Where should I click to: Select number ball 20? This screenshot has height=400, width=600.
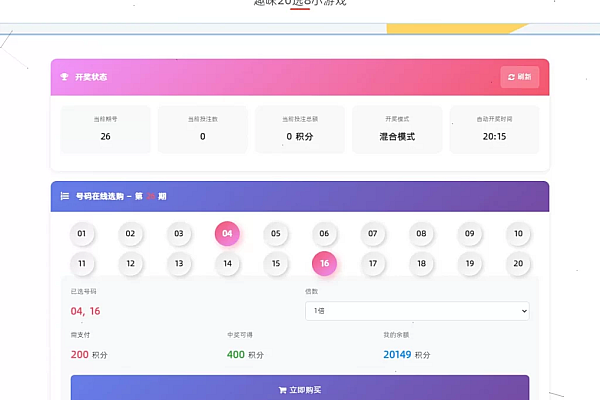(x=518, y=263)
